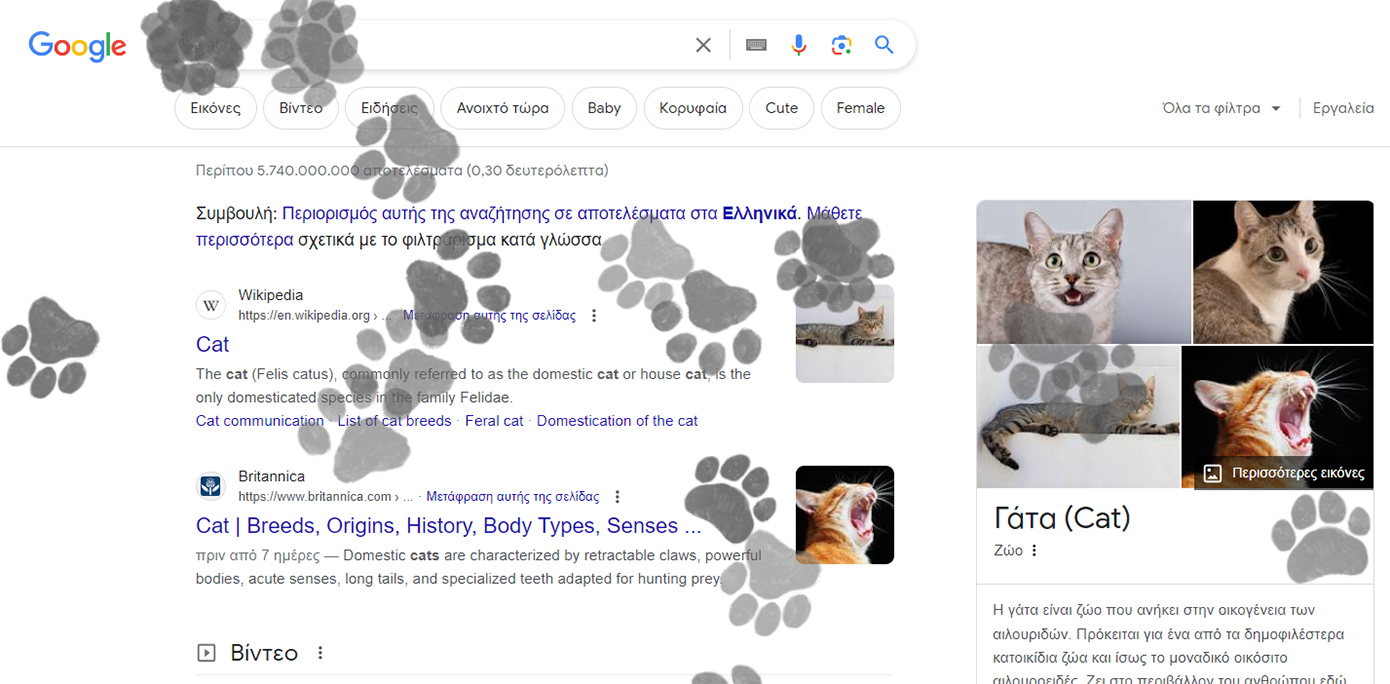Clear the search box with X icon
The image size is (1390, 684).
click(703, 45)
